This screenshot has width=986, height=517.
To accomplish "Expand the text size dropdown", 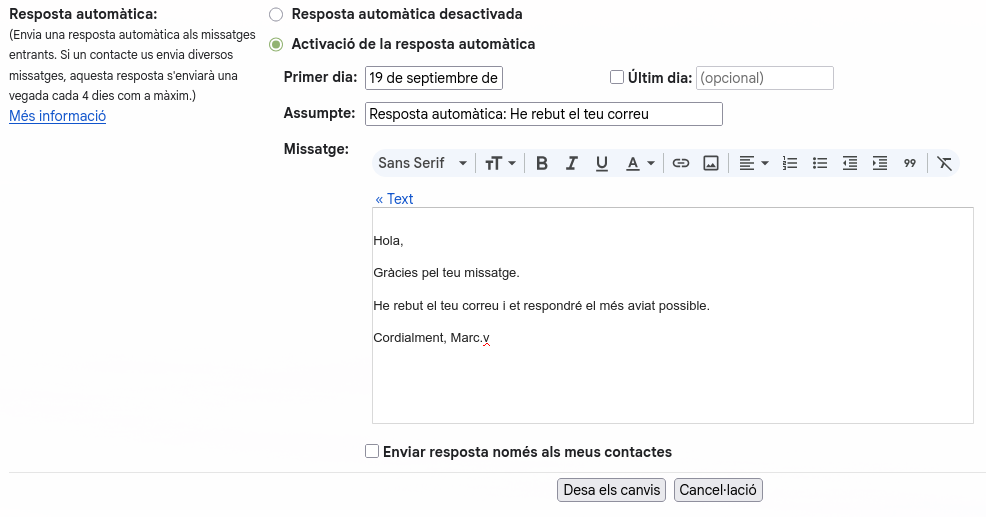I will [500, 163].
